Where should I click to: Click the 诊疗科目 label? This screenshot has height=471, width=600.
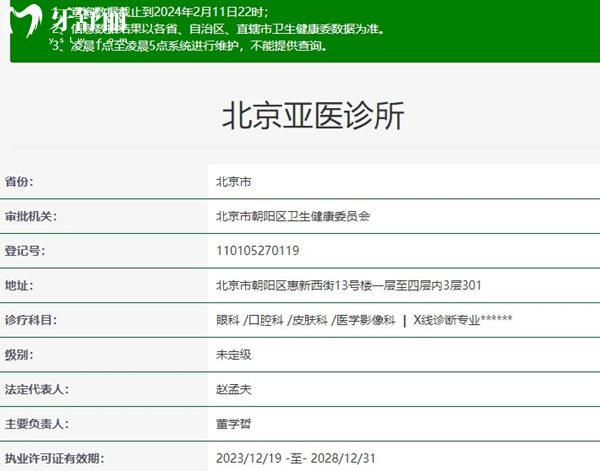point(31,320)
